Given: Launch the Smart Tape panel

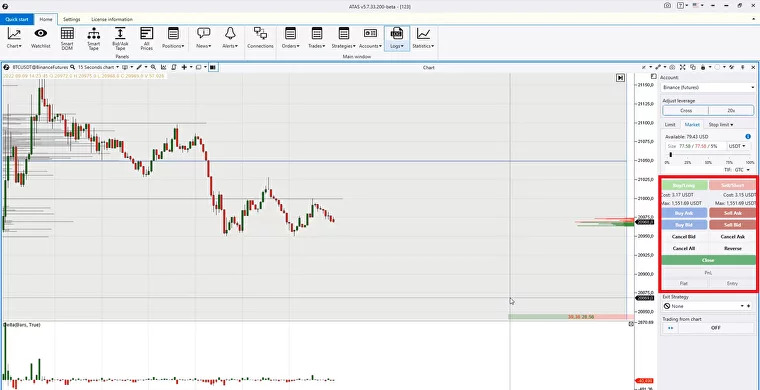Looking at the screenshot, I should 94,39.
